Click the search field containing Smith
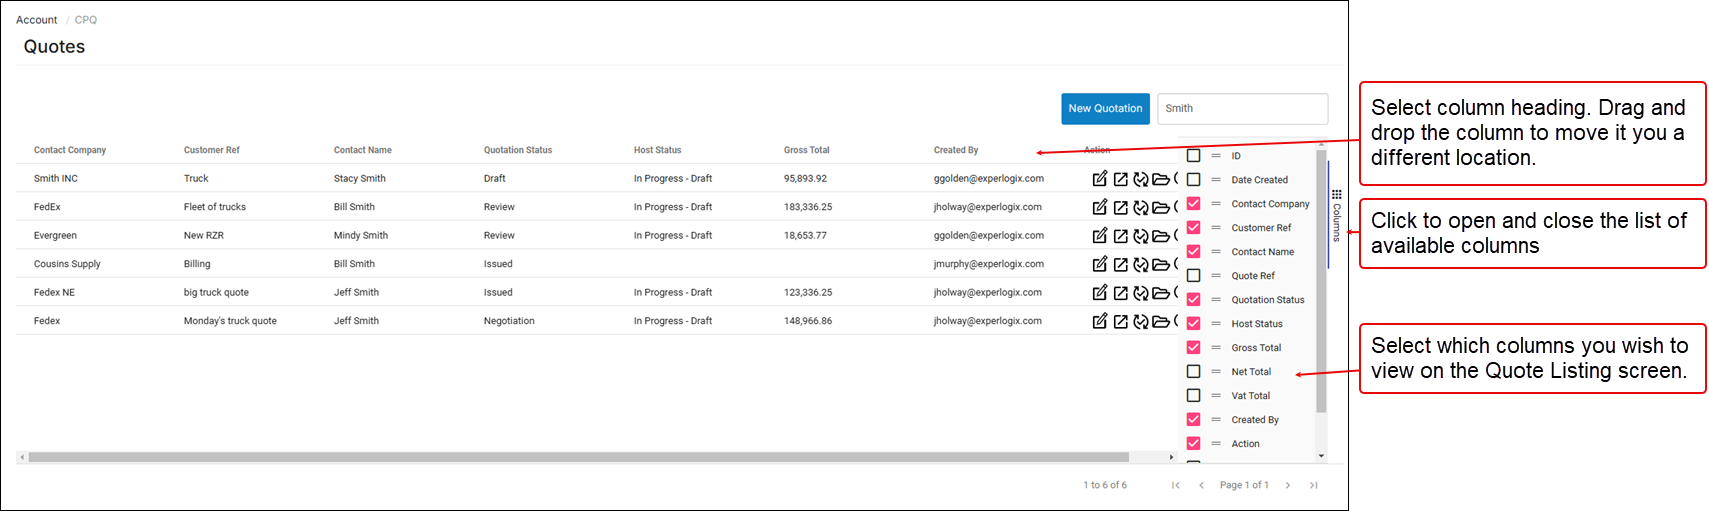 (x=1242, y=109)
